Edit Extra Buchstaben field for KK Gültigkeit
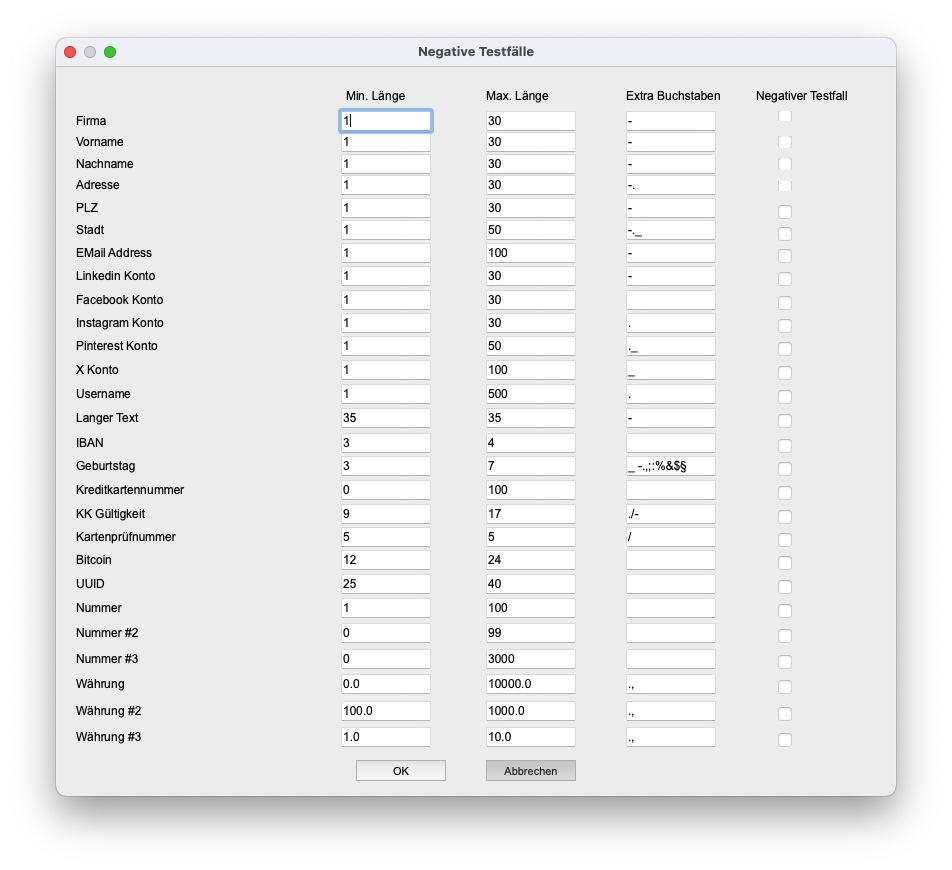Viewport: 952px width, 870px height. click(670, 514)
